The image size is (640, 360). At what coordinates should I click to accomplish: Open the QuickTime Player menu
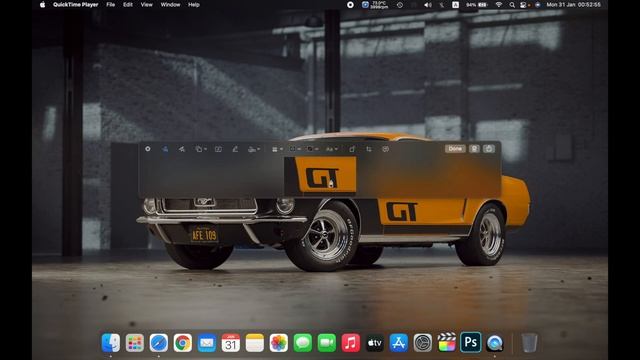pyautogui.click(x=76, y=5)
